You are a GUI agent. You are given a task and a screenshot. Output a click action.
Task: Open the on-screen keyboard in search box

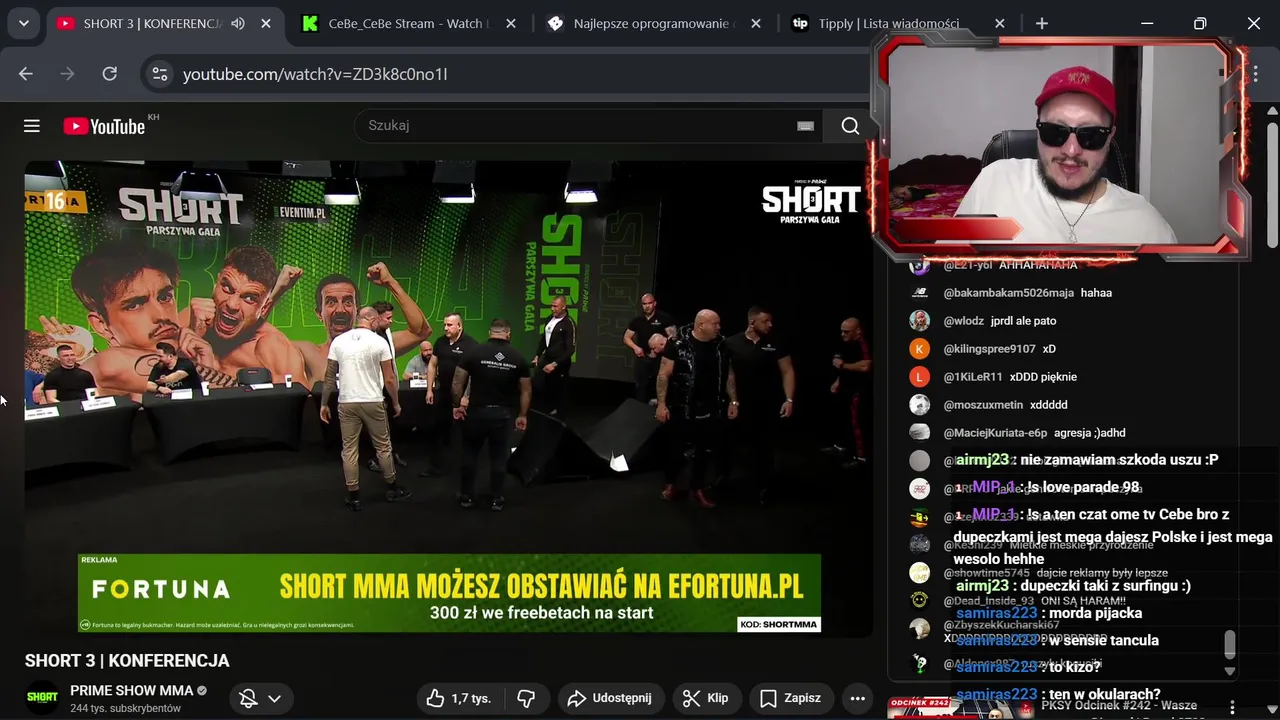(x=805, y=126)
